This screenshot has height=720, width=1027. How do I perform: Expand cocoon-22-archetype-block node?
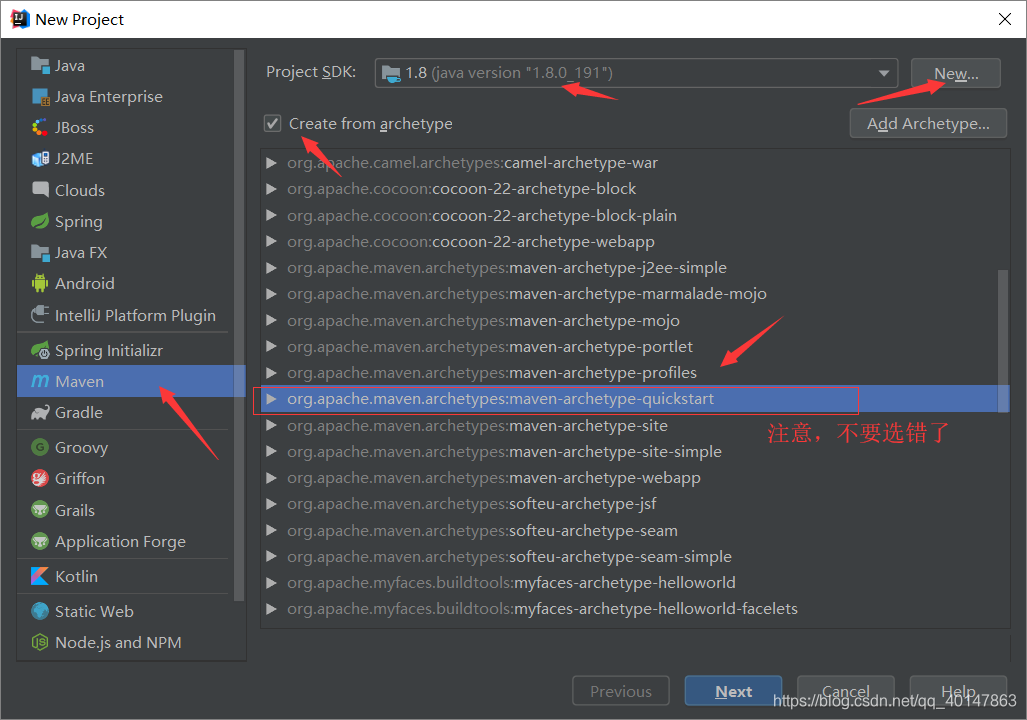[x=271, y=189]
